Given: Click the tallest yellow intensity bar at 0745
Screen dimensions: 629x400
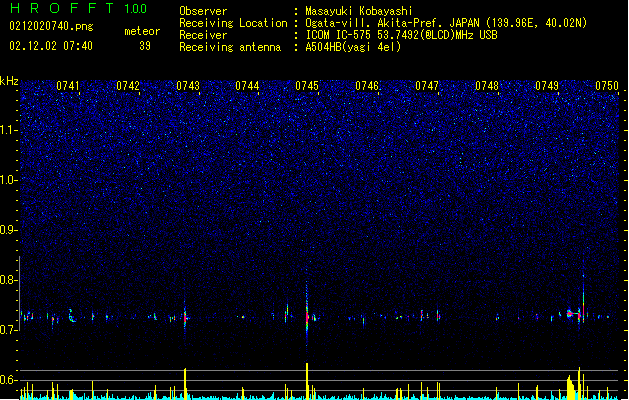Looking at the screenshot, I should pyautogui.click(x=307, y=381).
